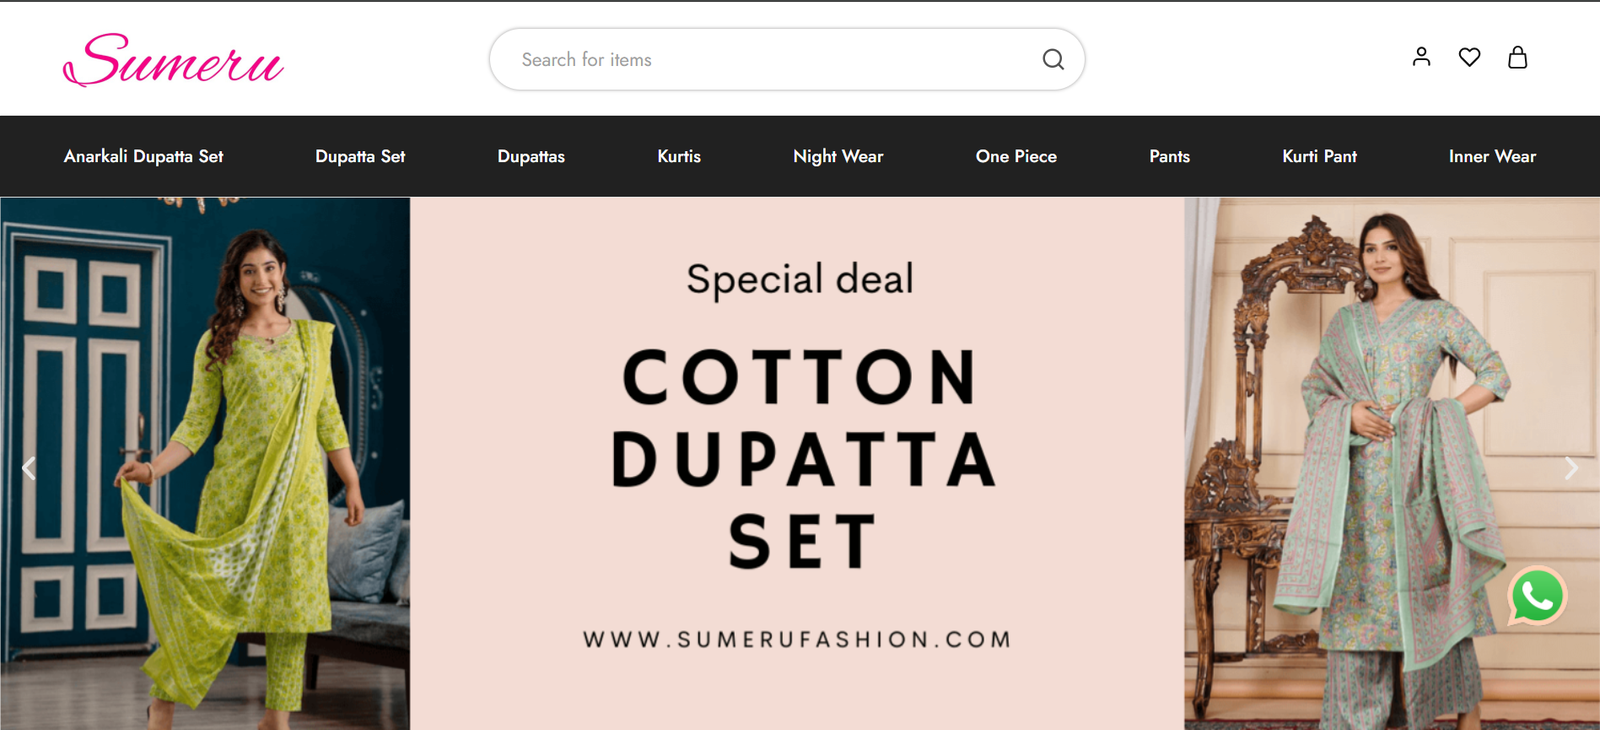Click the Cotton Dupatta Set special deal banner
This screenshot has height=730, width=1600.
pyautogui.click(x=798, y=463)
